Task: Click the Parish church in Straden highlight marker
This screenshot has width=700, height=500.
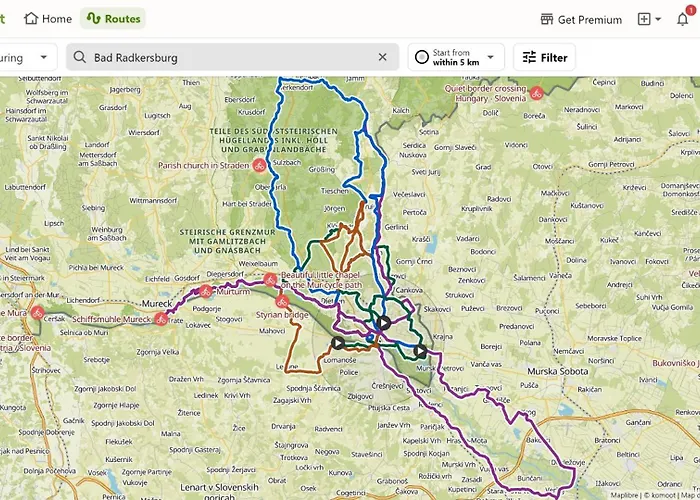Action: pos(258,166)
